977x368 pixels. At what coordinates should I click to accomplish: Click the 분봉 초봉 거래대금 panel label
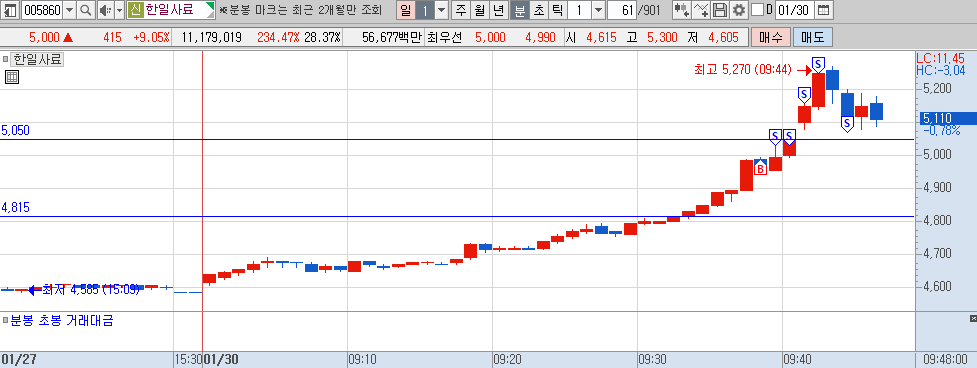click(x=62, y=321)
